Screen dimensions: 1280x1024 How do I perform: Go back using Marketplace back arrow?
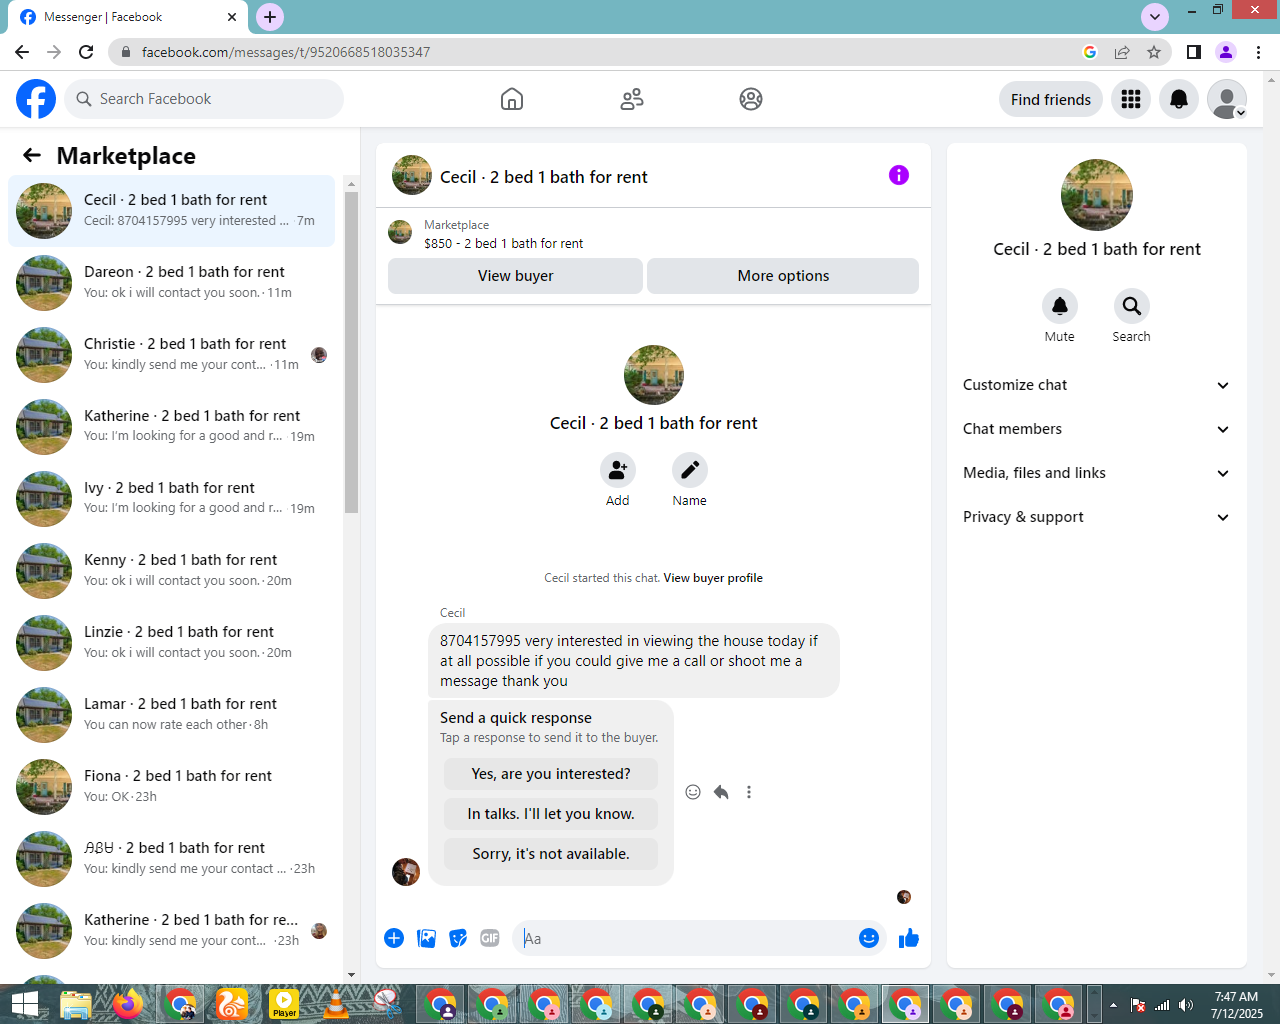(x=32, y=155)
